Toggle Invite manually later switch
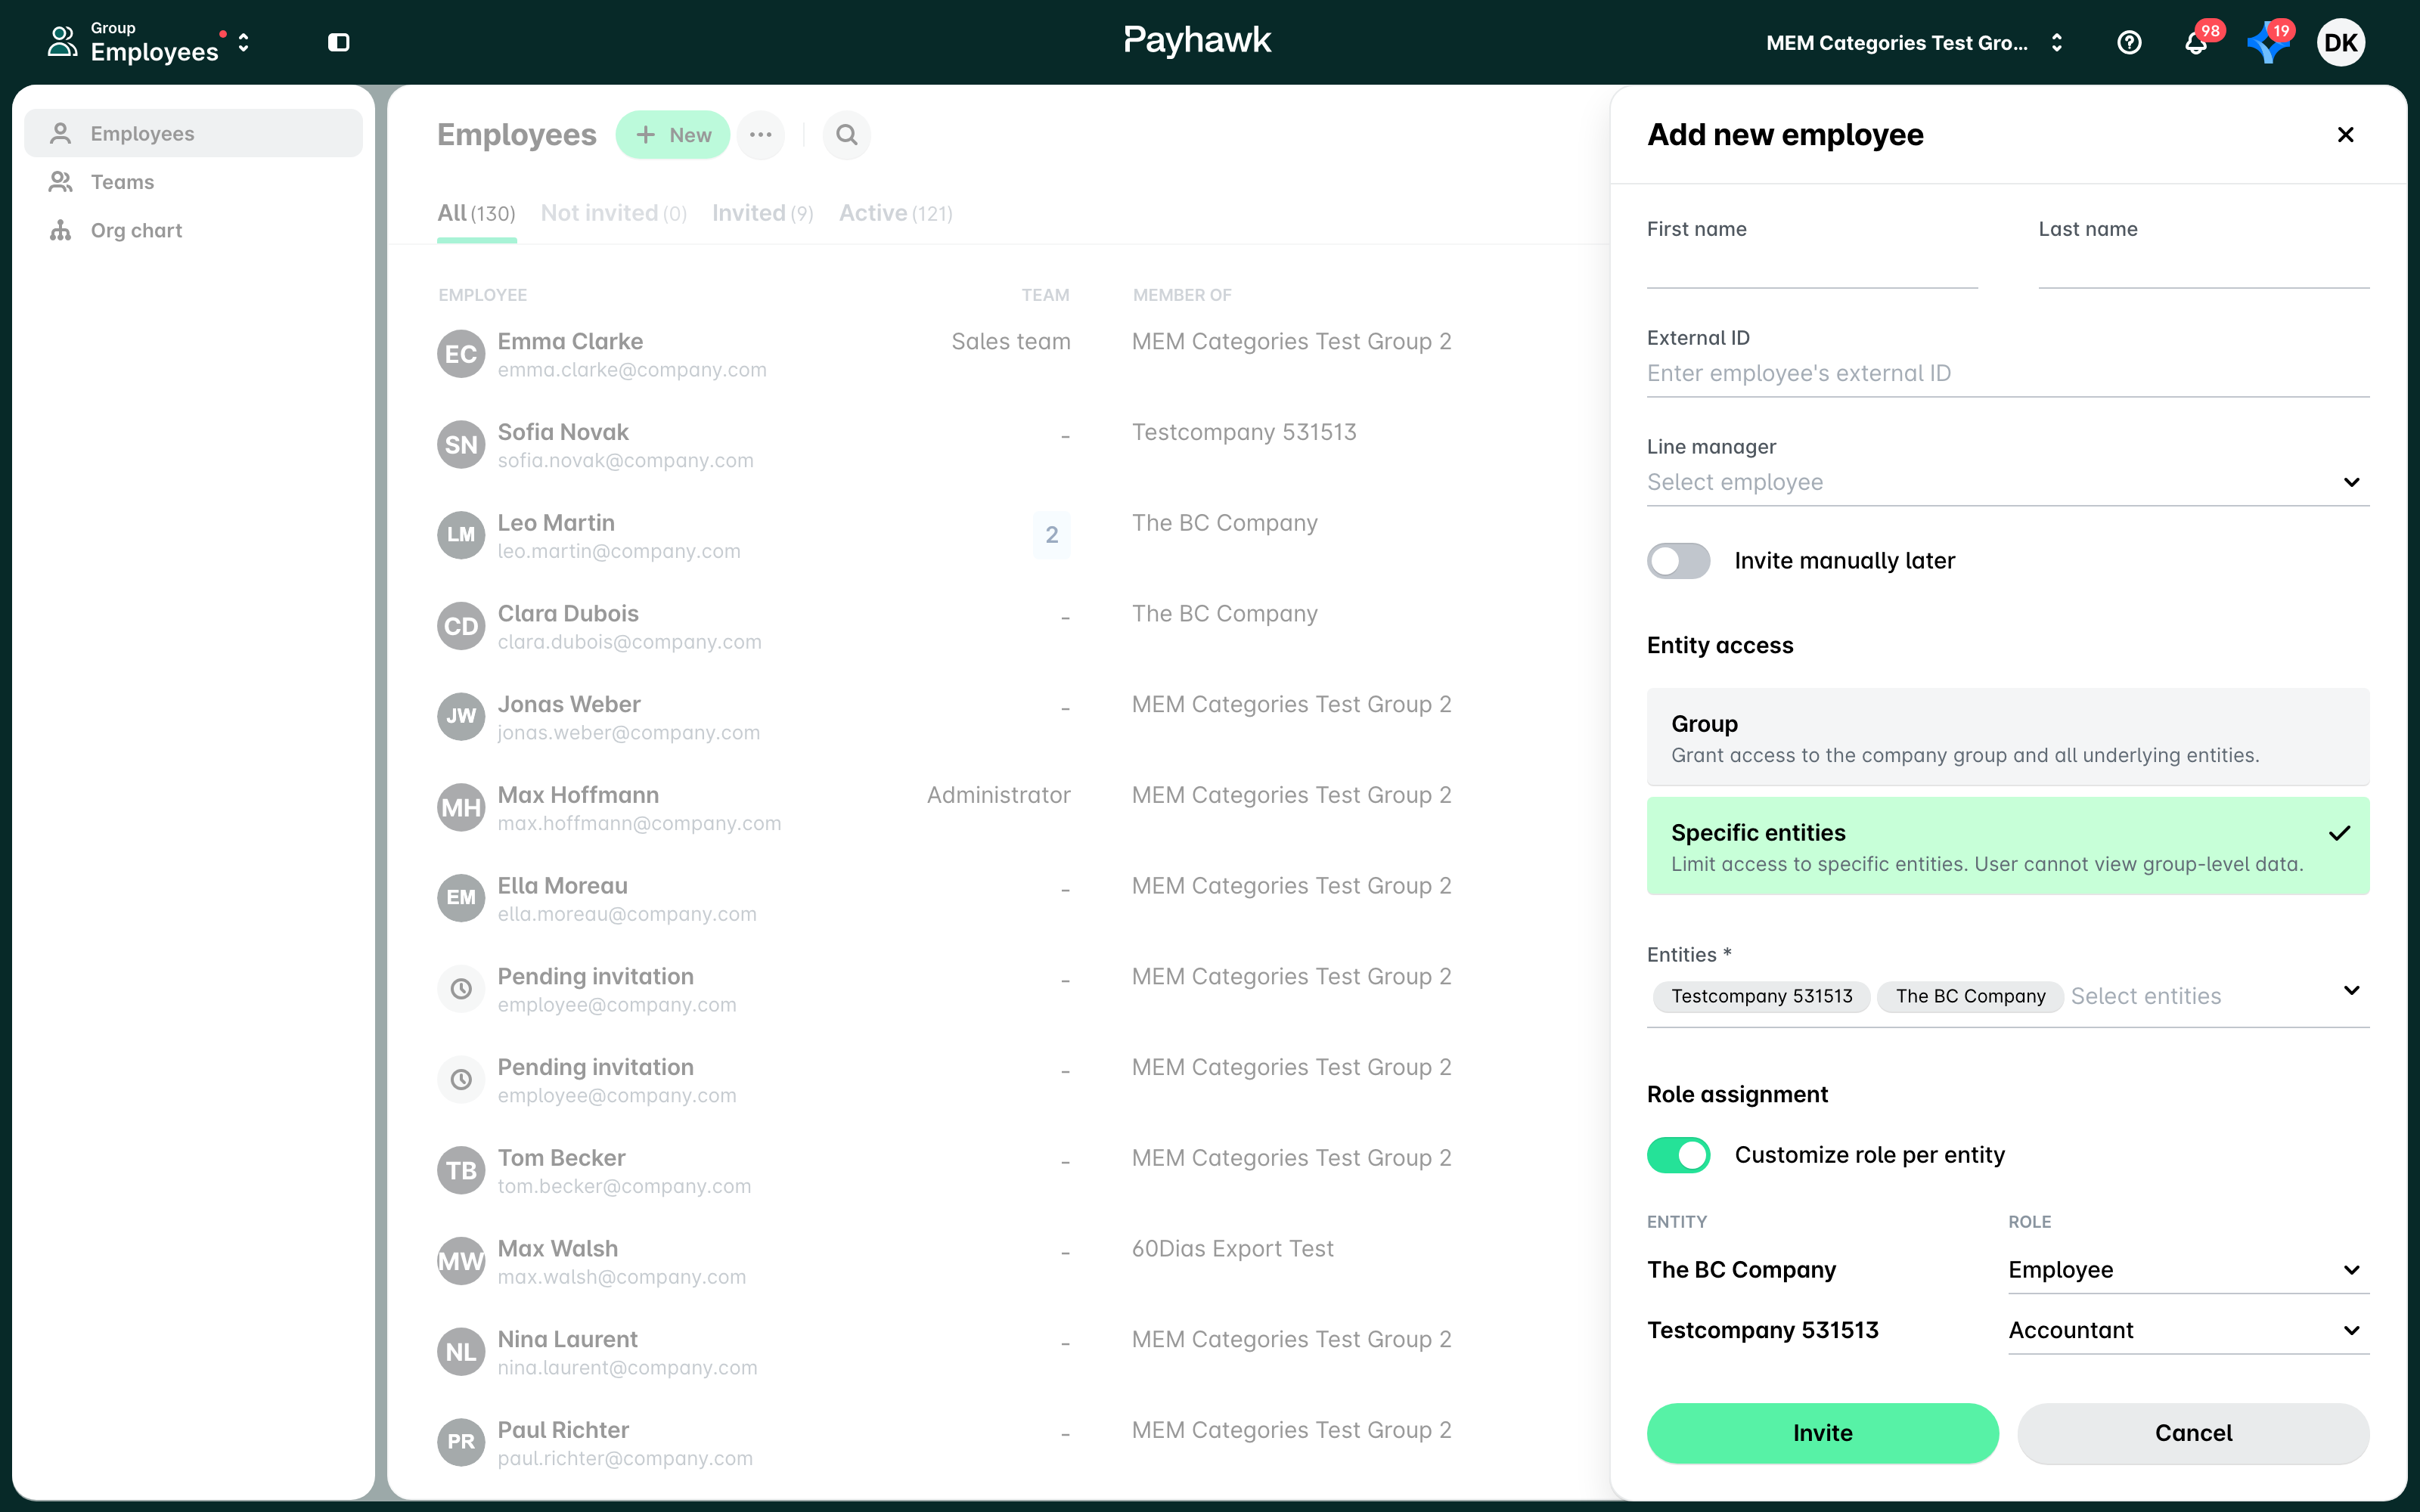This screenshot has height=1512, width=2420. coord(1678,560)
